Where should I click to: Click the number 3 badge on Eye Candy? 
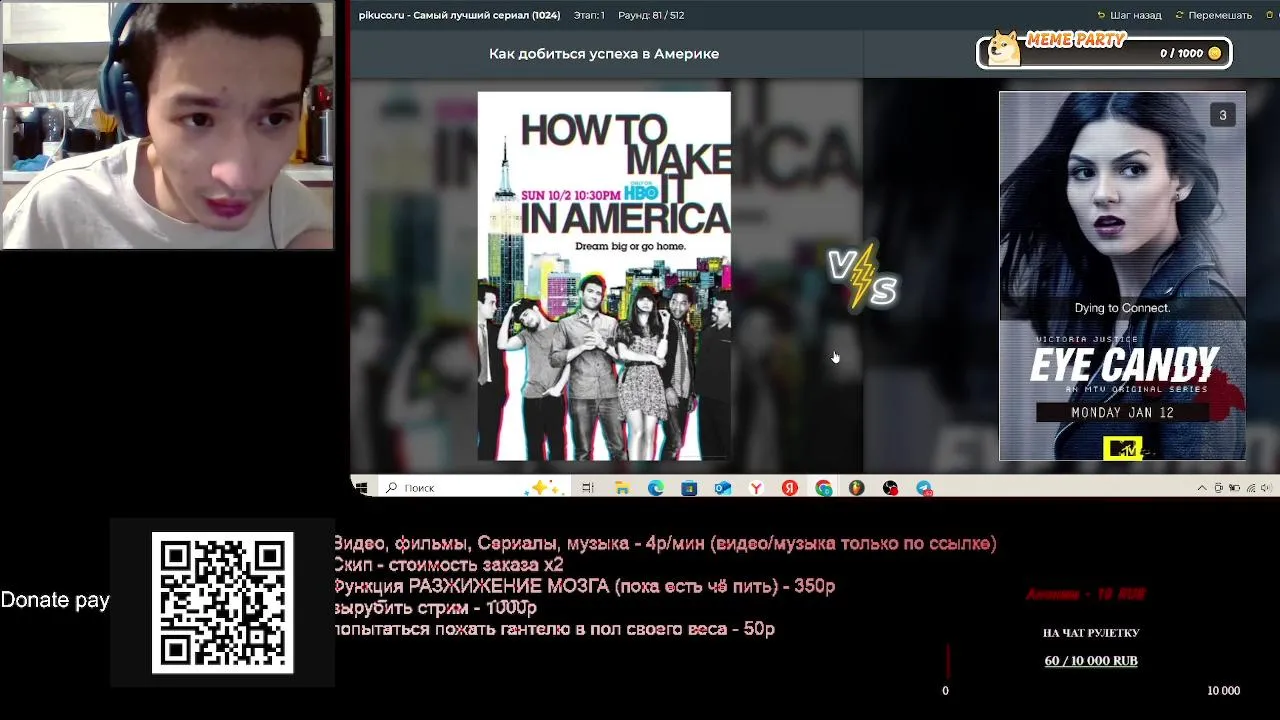(x=1222, y=115)
